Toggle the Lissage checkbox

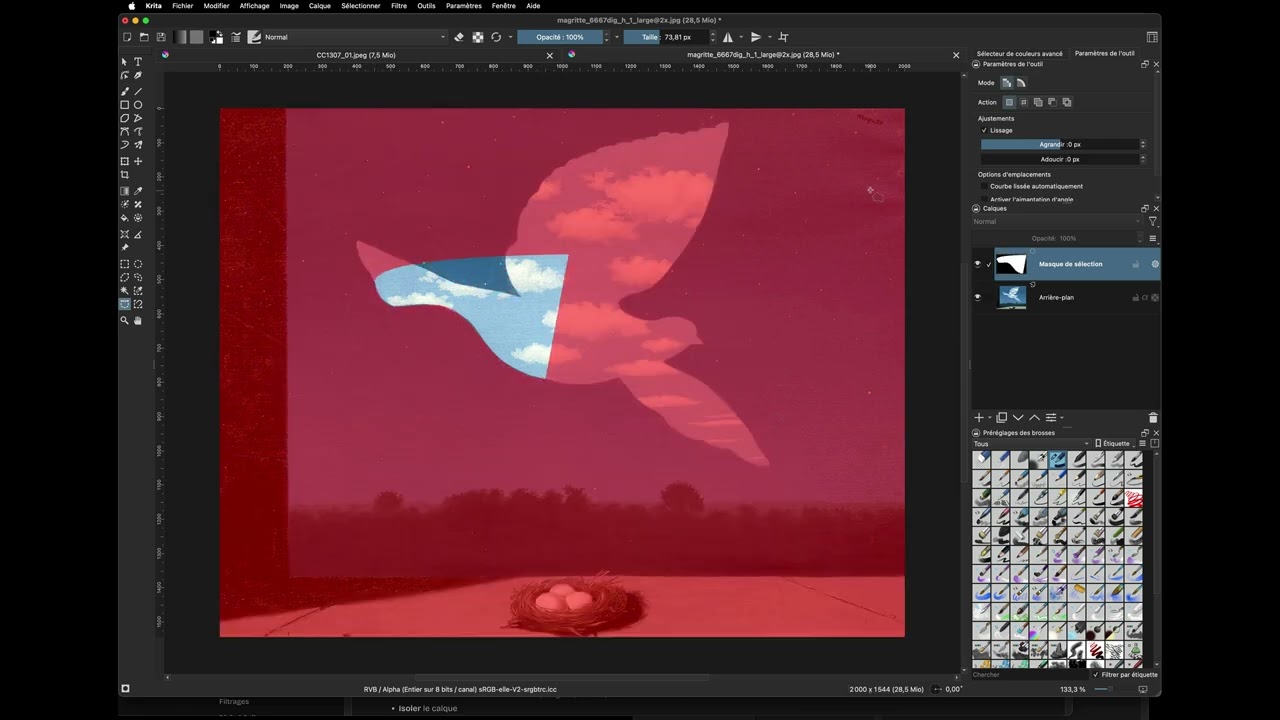click(x=984, y=130)
